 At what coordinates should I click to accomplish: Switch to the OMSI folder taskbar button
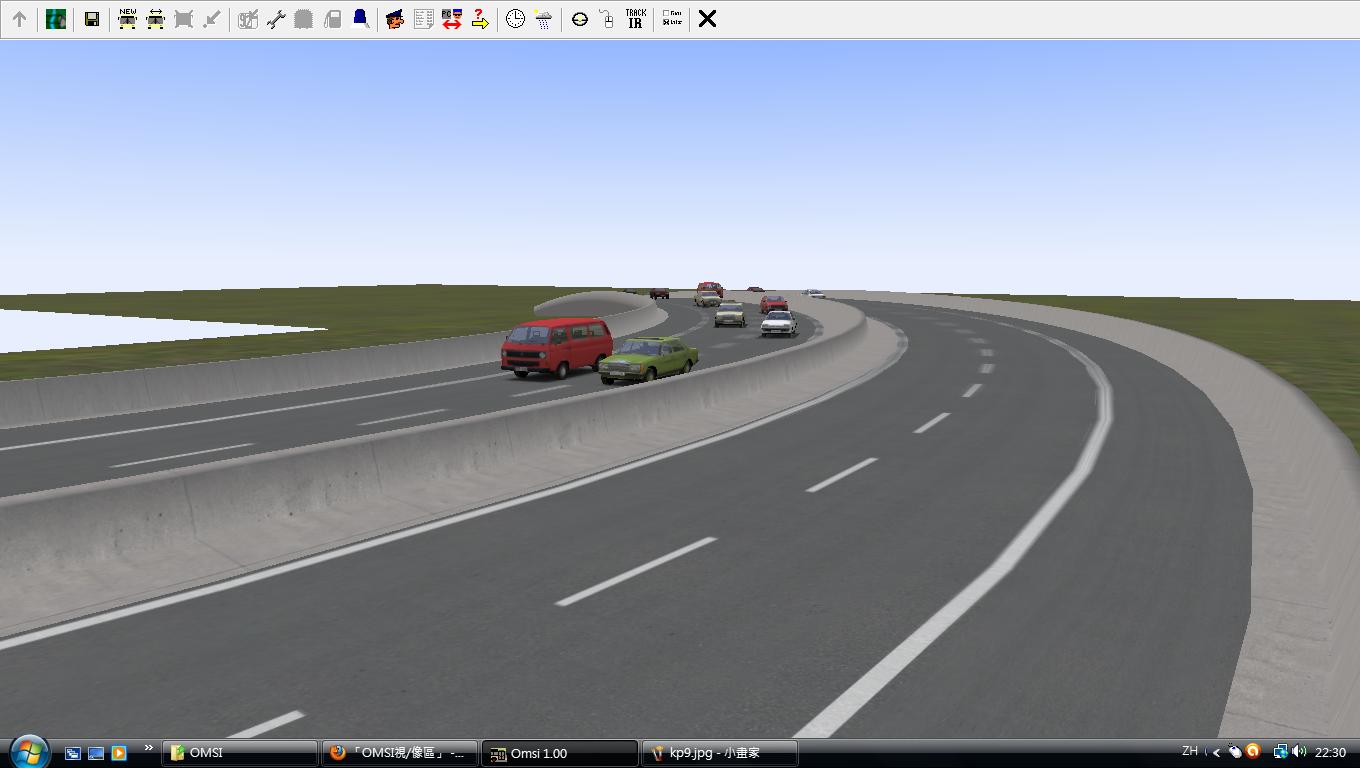pyautogui.click(x=240, y=753)
